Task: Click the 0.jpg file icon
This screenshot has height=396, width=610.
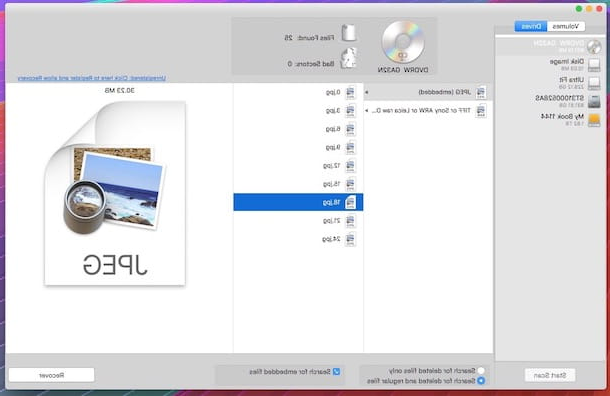Action: [x=350, y=92]
